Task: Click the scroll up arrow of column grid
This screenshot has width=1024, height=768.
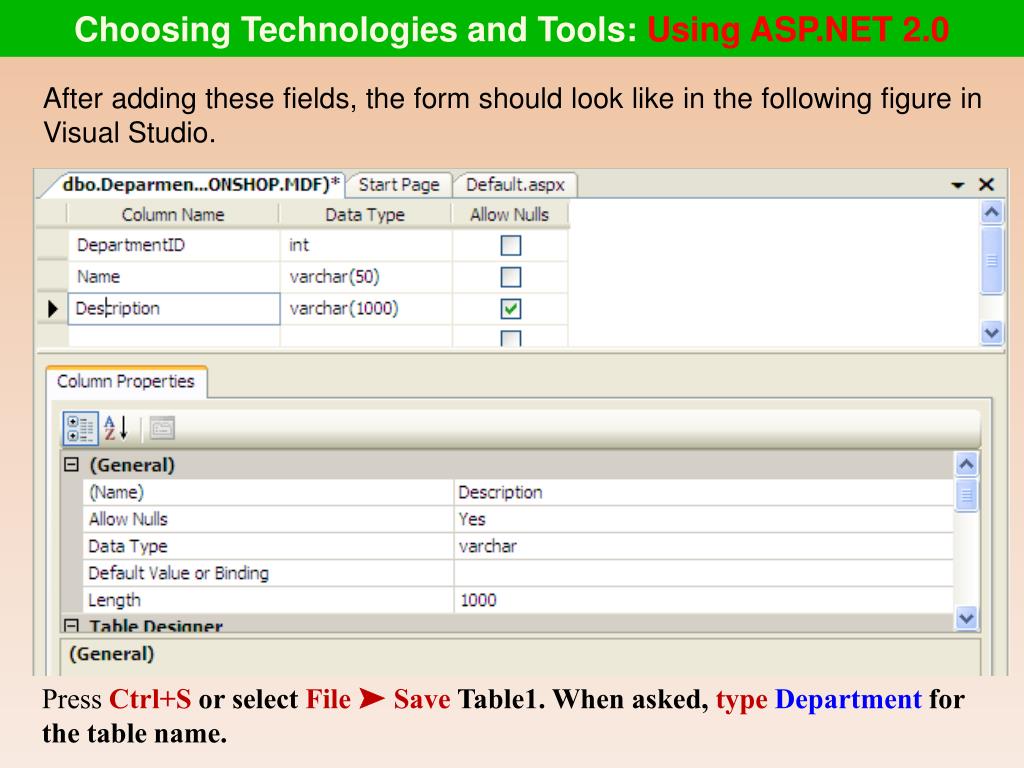Action: [x=991, y=212]
